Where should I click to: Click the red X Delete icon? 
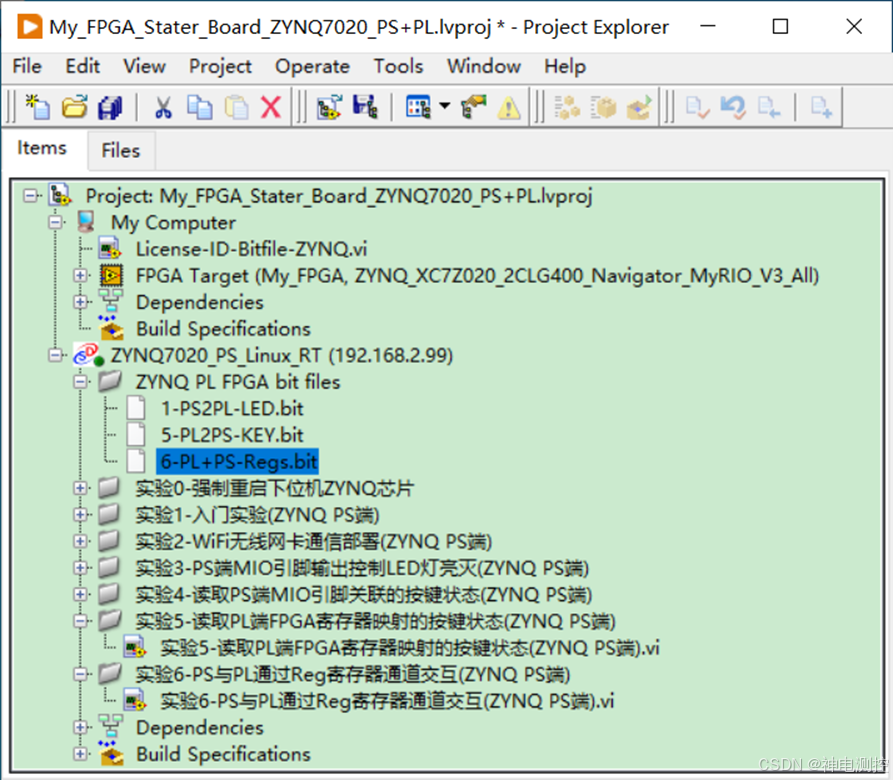coord(271,106)
